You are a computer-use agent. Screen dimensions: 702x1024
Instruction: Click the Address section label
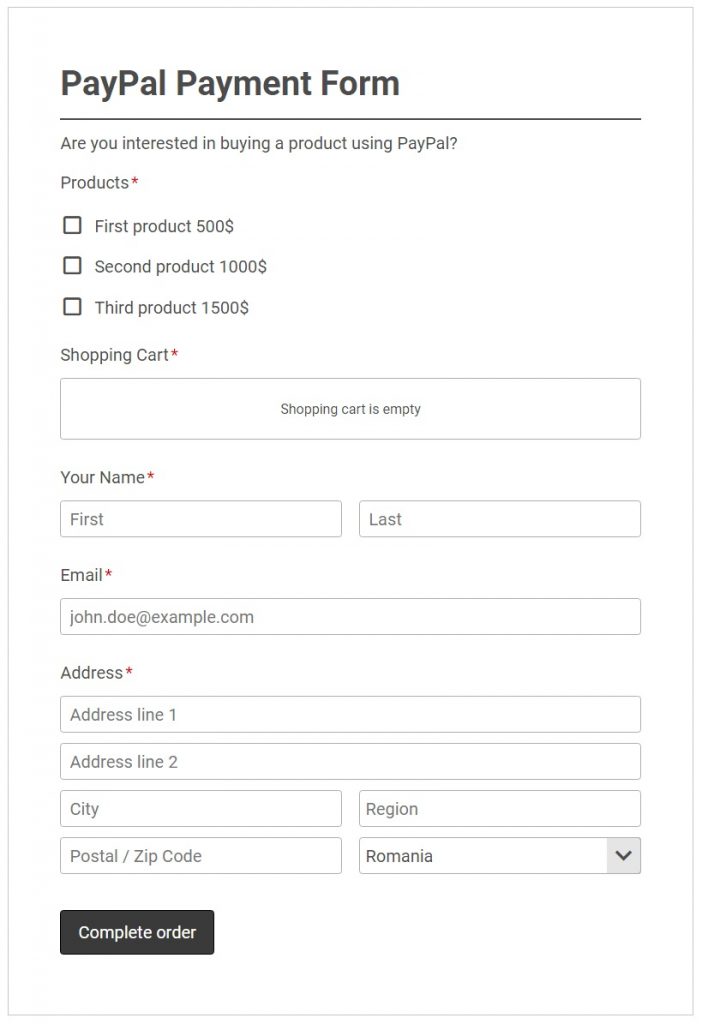[91, 673]
